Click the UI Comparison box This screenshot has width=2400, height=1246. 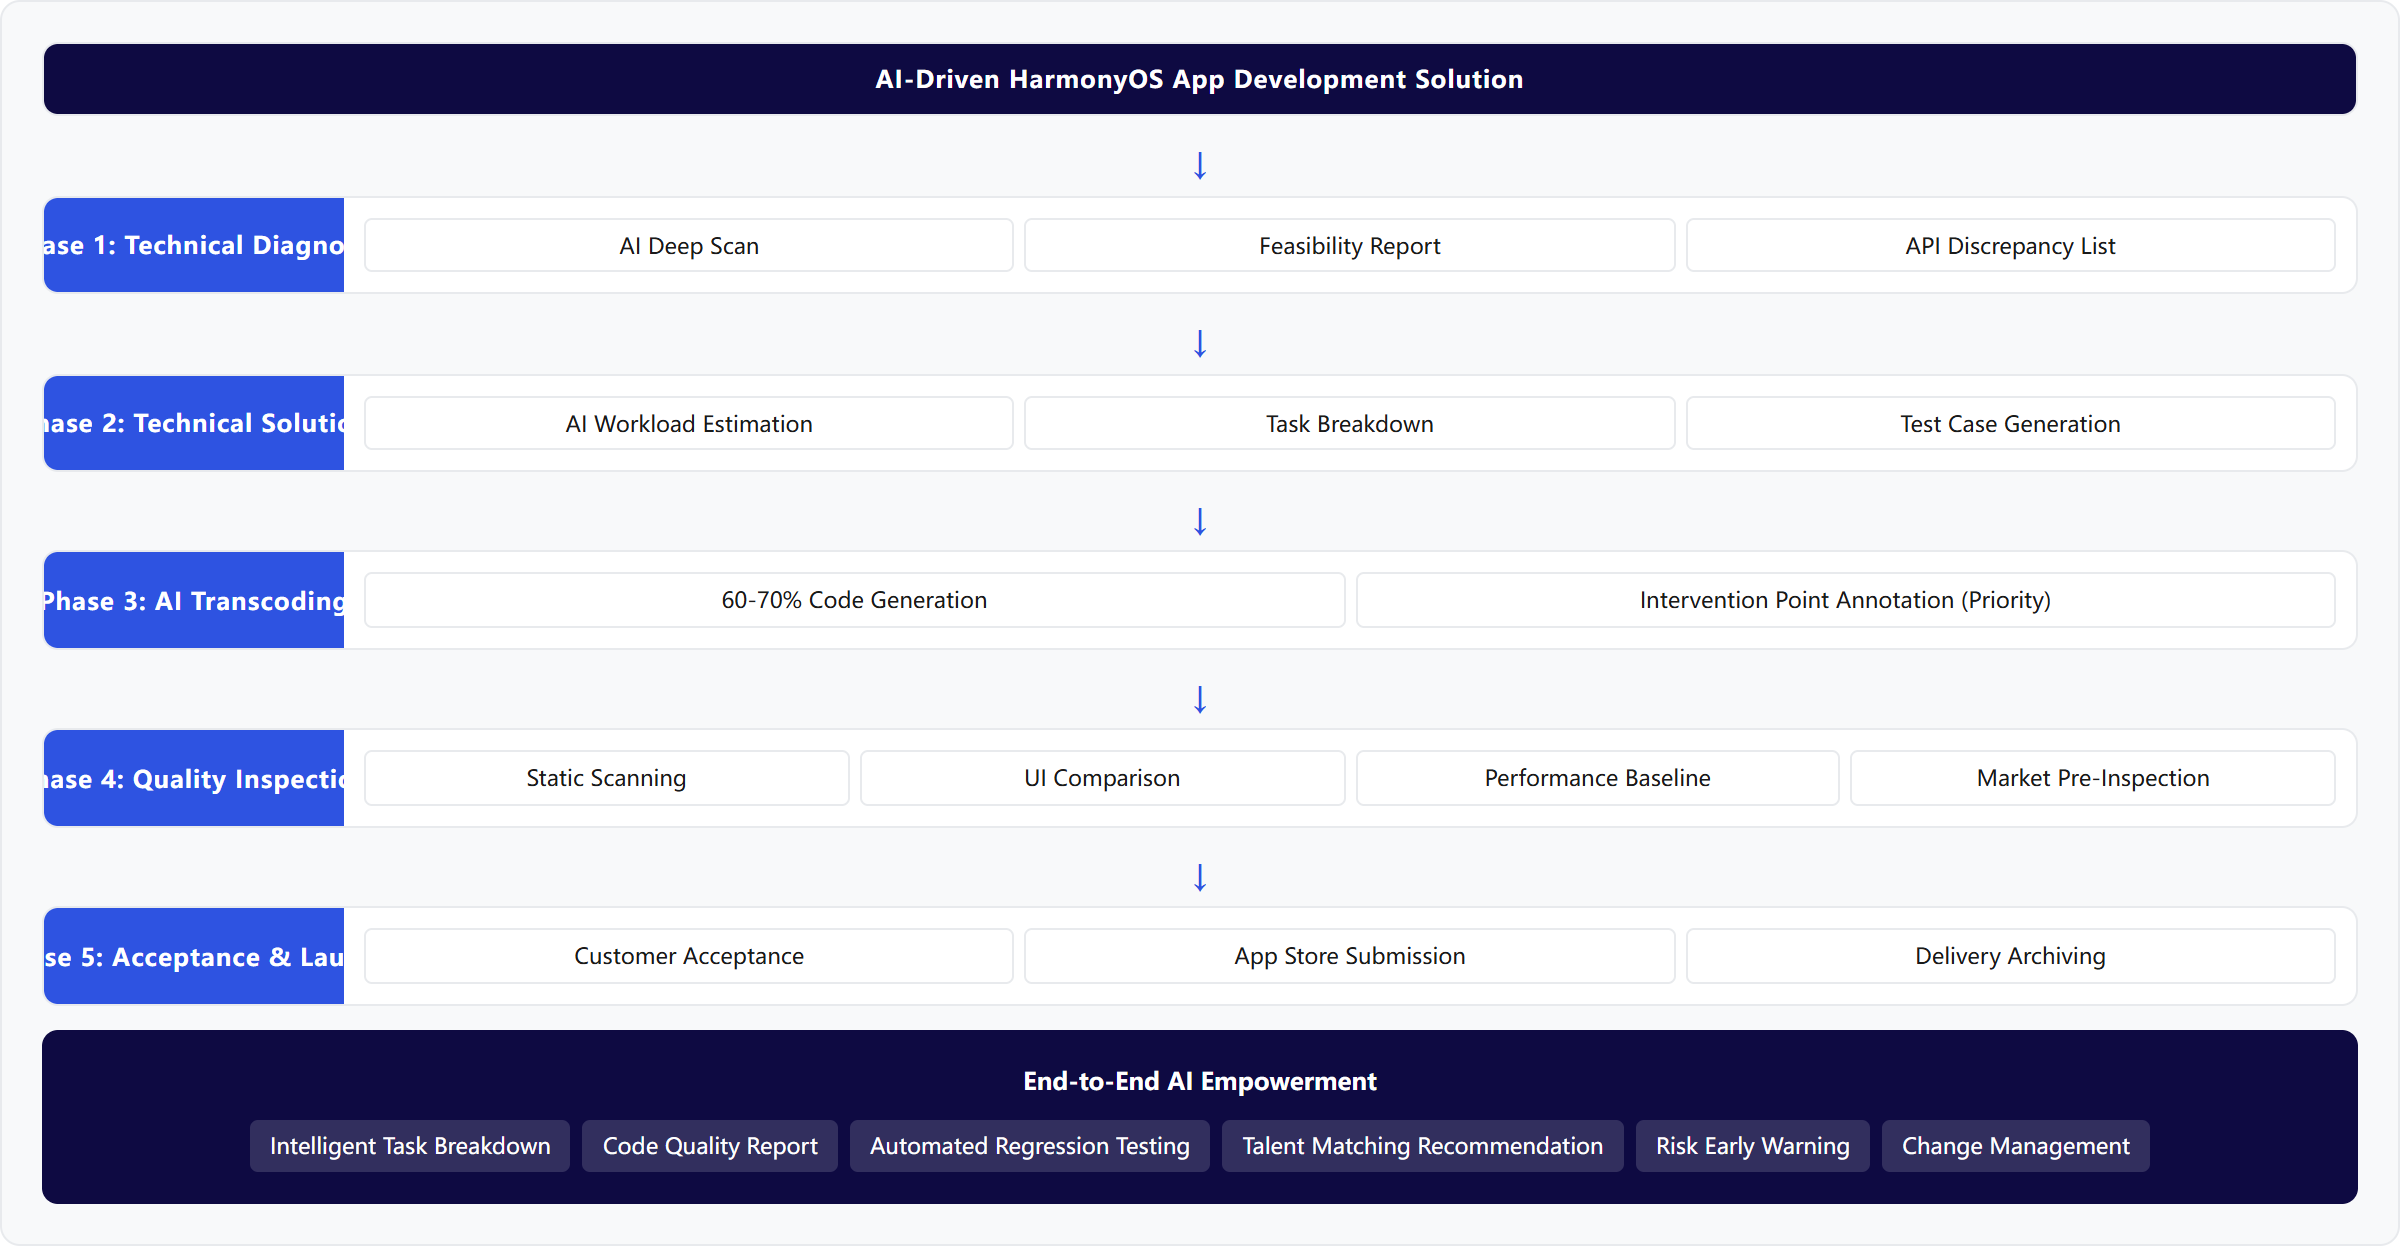pyautogui.click(x=1102, y=778)
